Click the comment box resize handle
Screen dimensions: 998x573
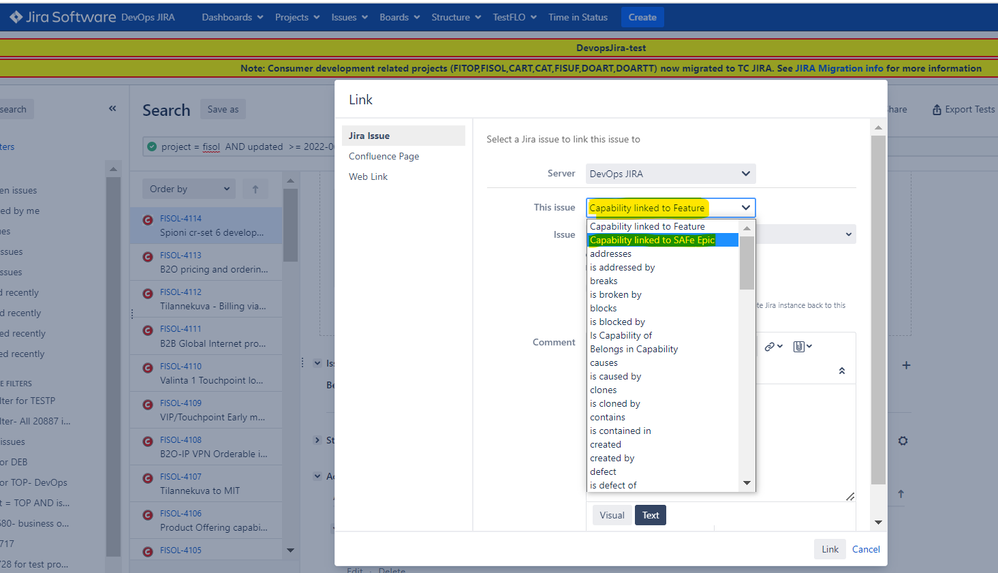coord(850,497)
